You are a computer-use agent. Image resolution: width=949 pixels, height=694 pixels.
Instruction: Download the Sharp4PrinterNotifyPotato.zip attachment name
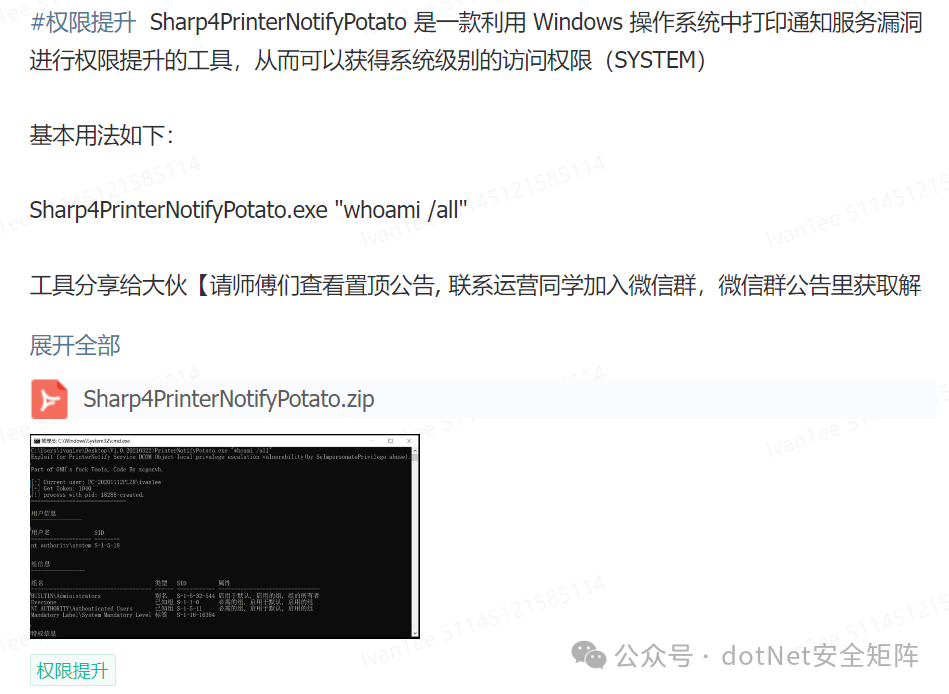pyautogui.click(x=229, y=399)
